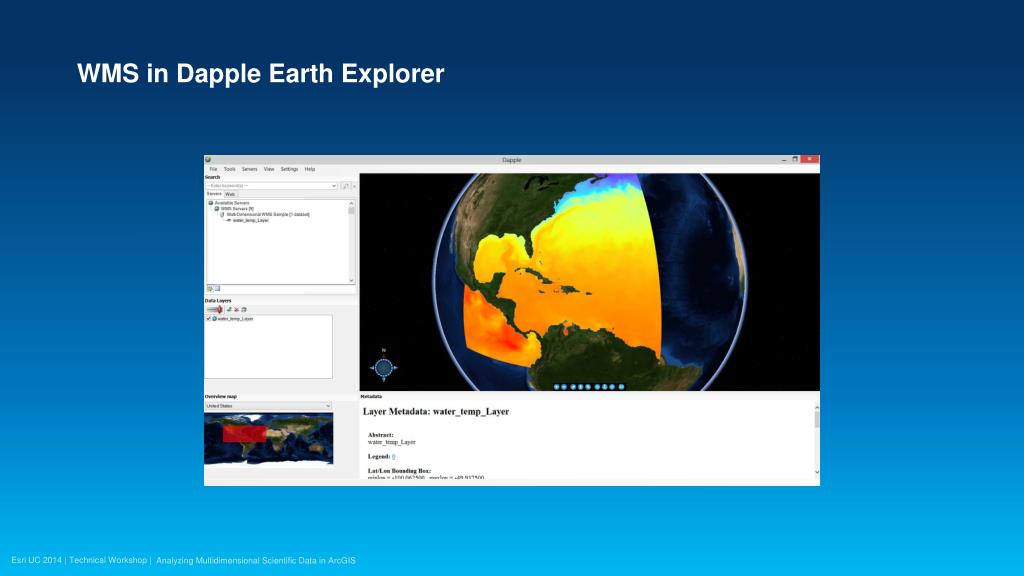Click the compass west arrow

click(x=372, y=368)
